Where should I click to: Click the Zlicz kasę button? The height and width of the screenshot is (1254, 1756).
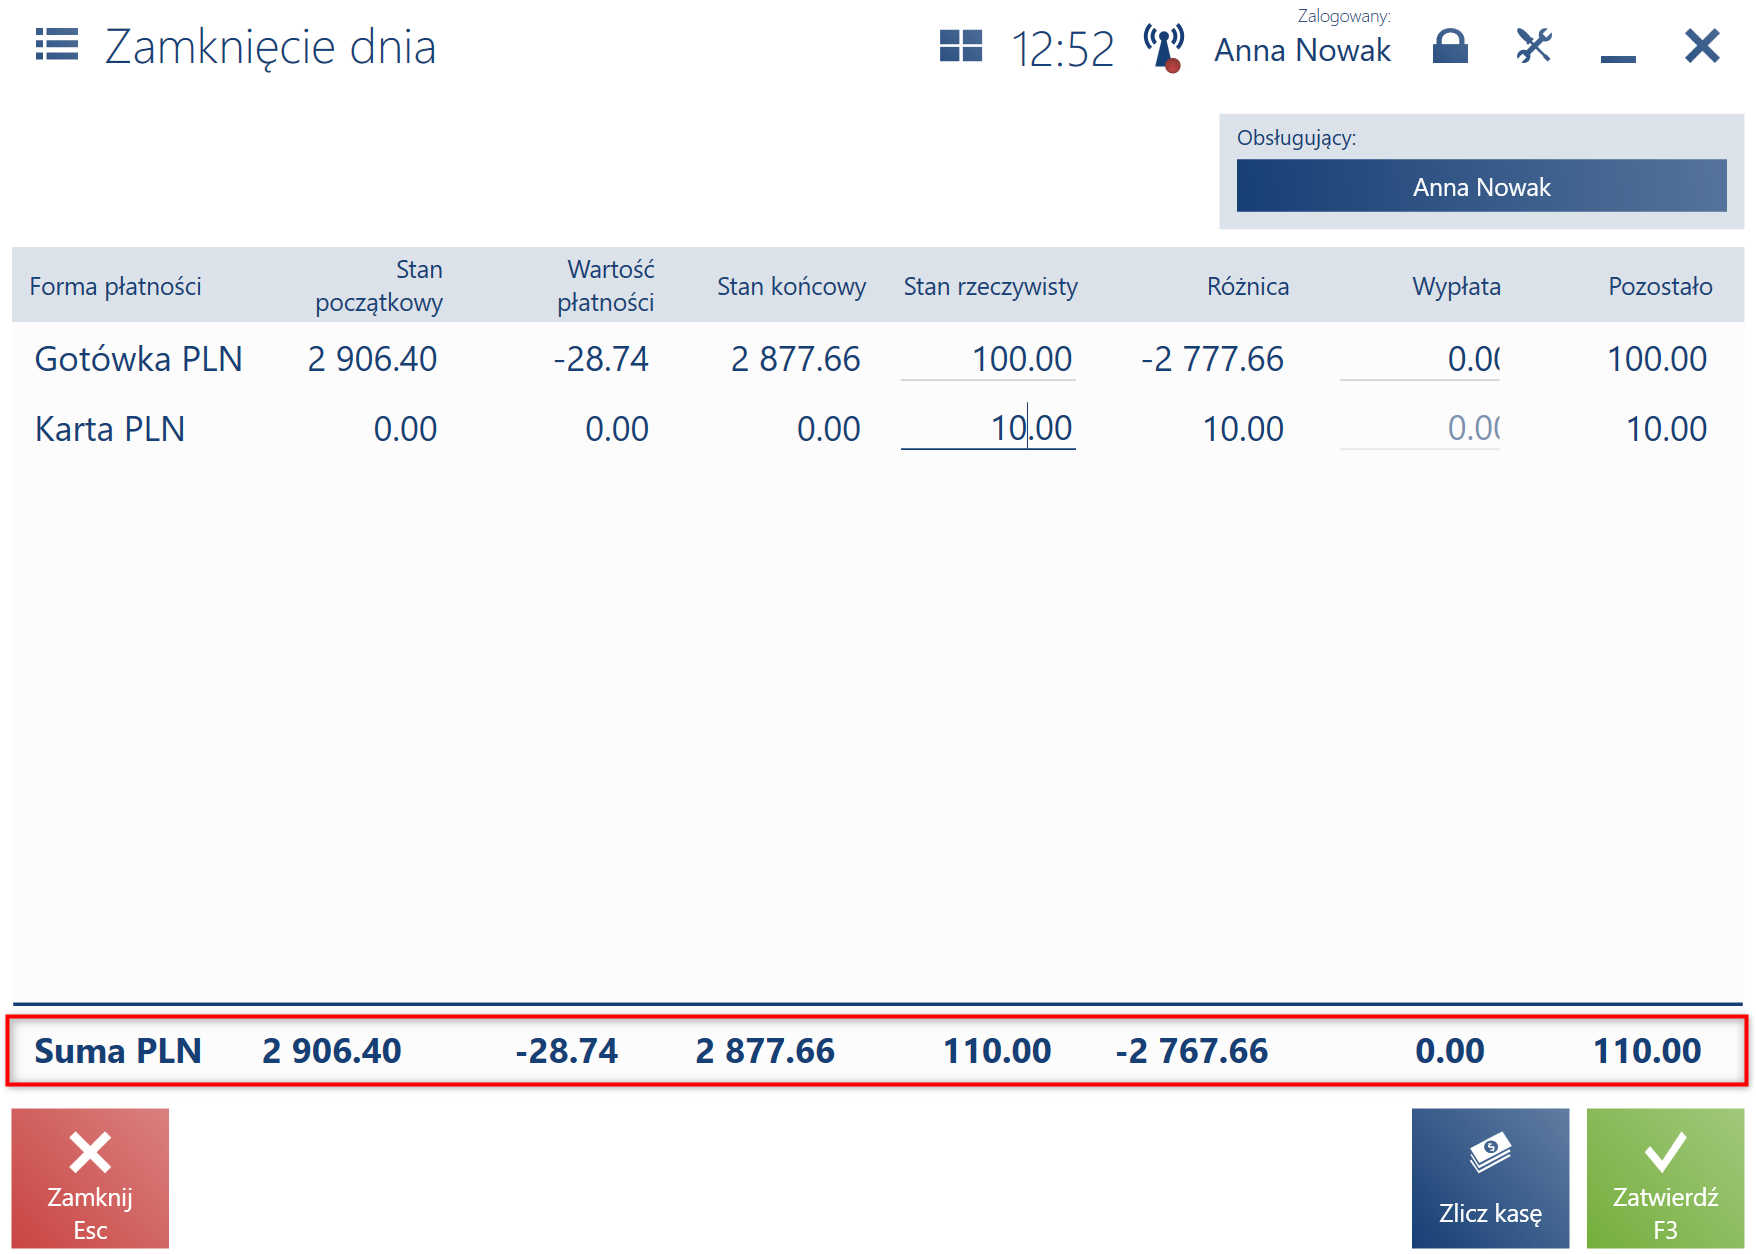tap(1490, 1178)
